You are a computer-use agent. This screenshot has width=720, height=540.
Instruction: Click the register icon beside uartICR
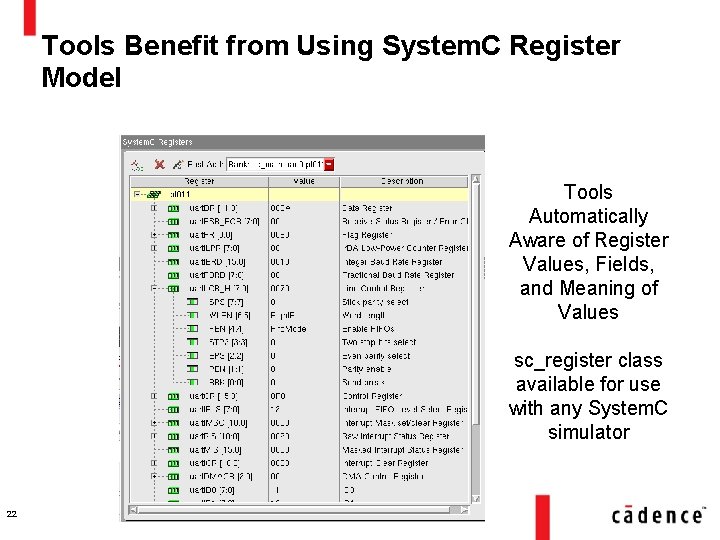coord(173,463)
